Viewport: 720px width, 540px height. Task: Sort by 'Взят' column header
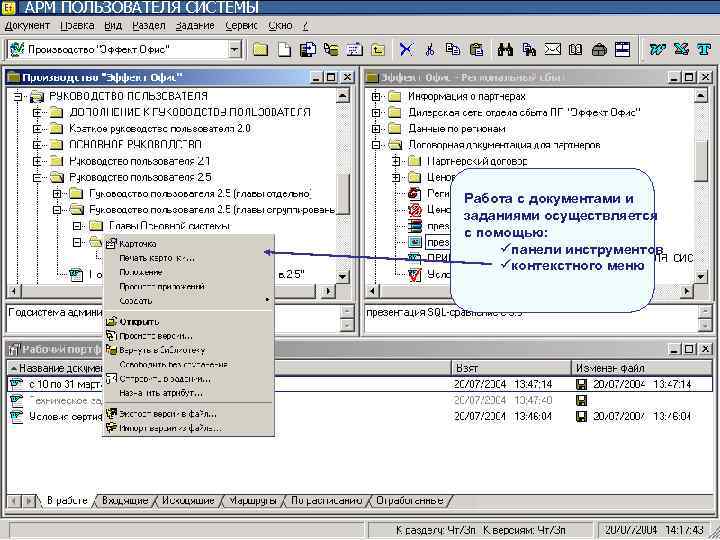point(511,368)
